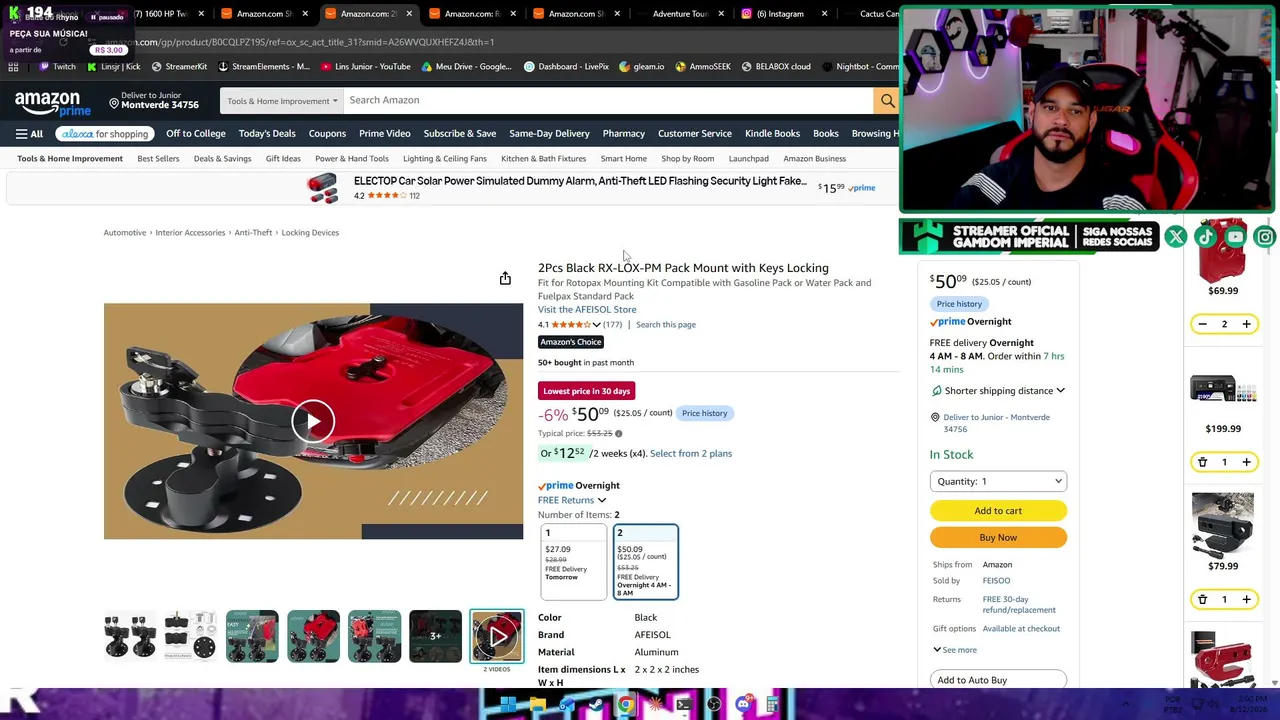The width and height of the screenshot is (1280, 720).
Task: Toggle the Alexa for shopping pill
Action: coord(104,134)
